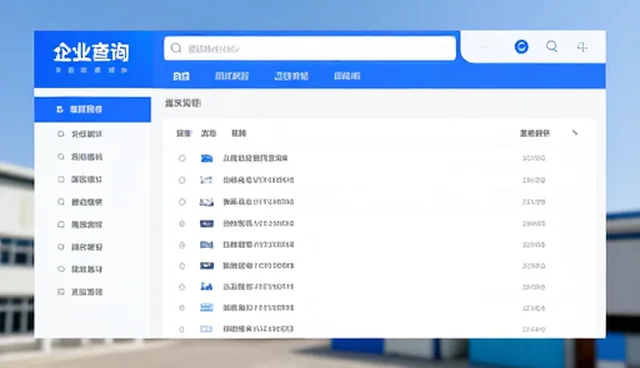
Task: Open the fifth list row's thumbnail icon
Action: [207, 245]
